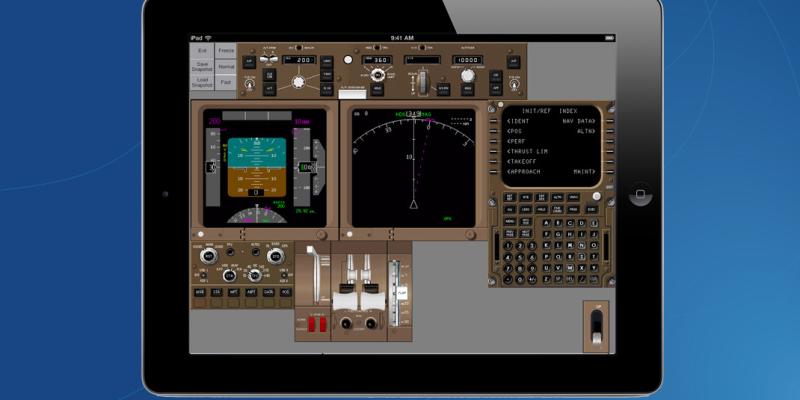Engage the FLCH mode button
The height and width of the screenshot is (400, 800).
(327, 88)
